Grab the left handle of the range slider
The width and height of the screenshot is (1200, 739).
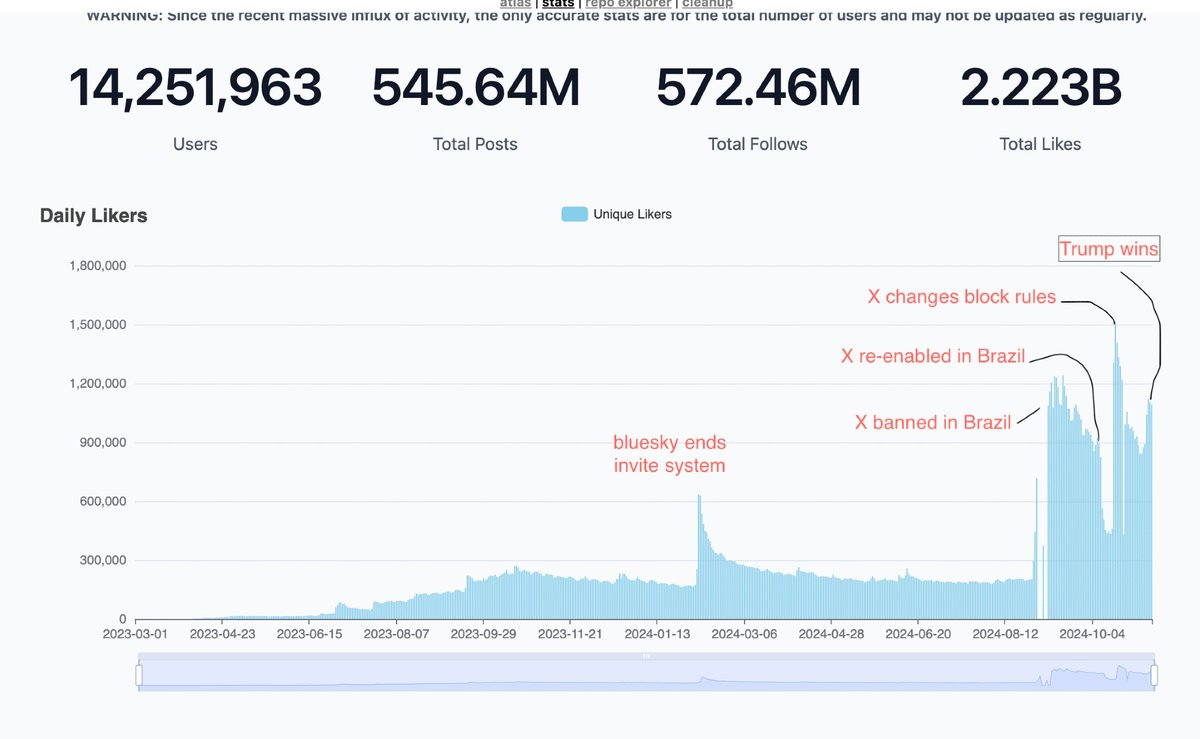click(x=139, y=677)
